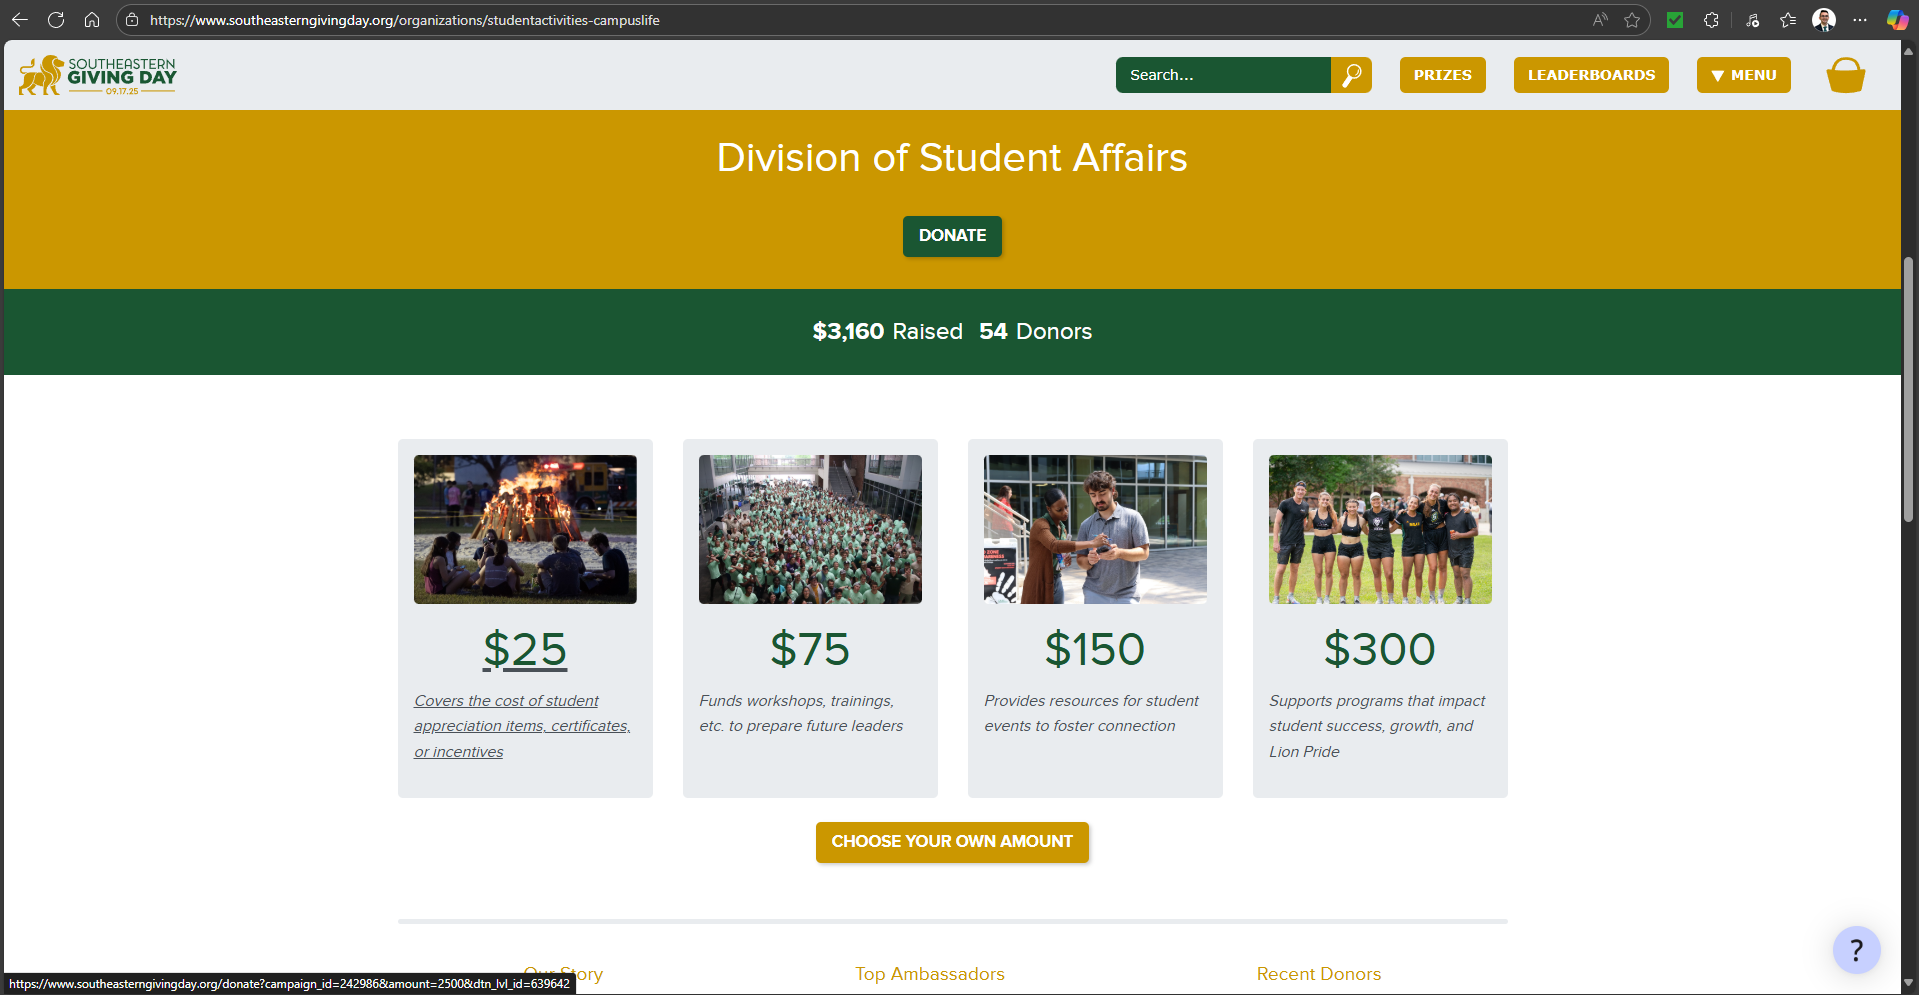
Task: Open browser favorites with the star bar icon
Action: (x=1789, y=19)
